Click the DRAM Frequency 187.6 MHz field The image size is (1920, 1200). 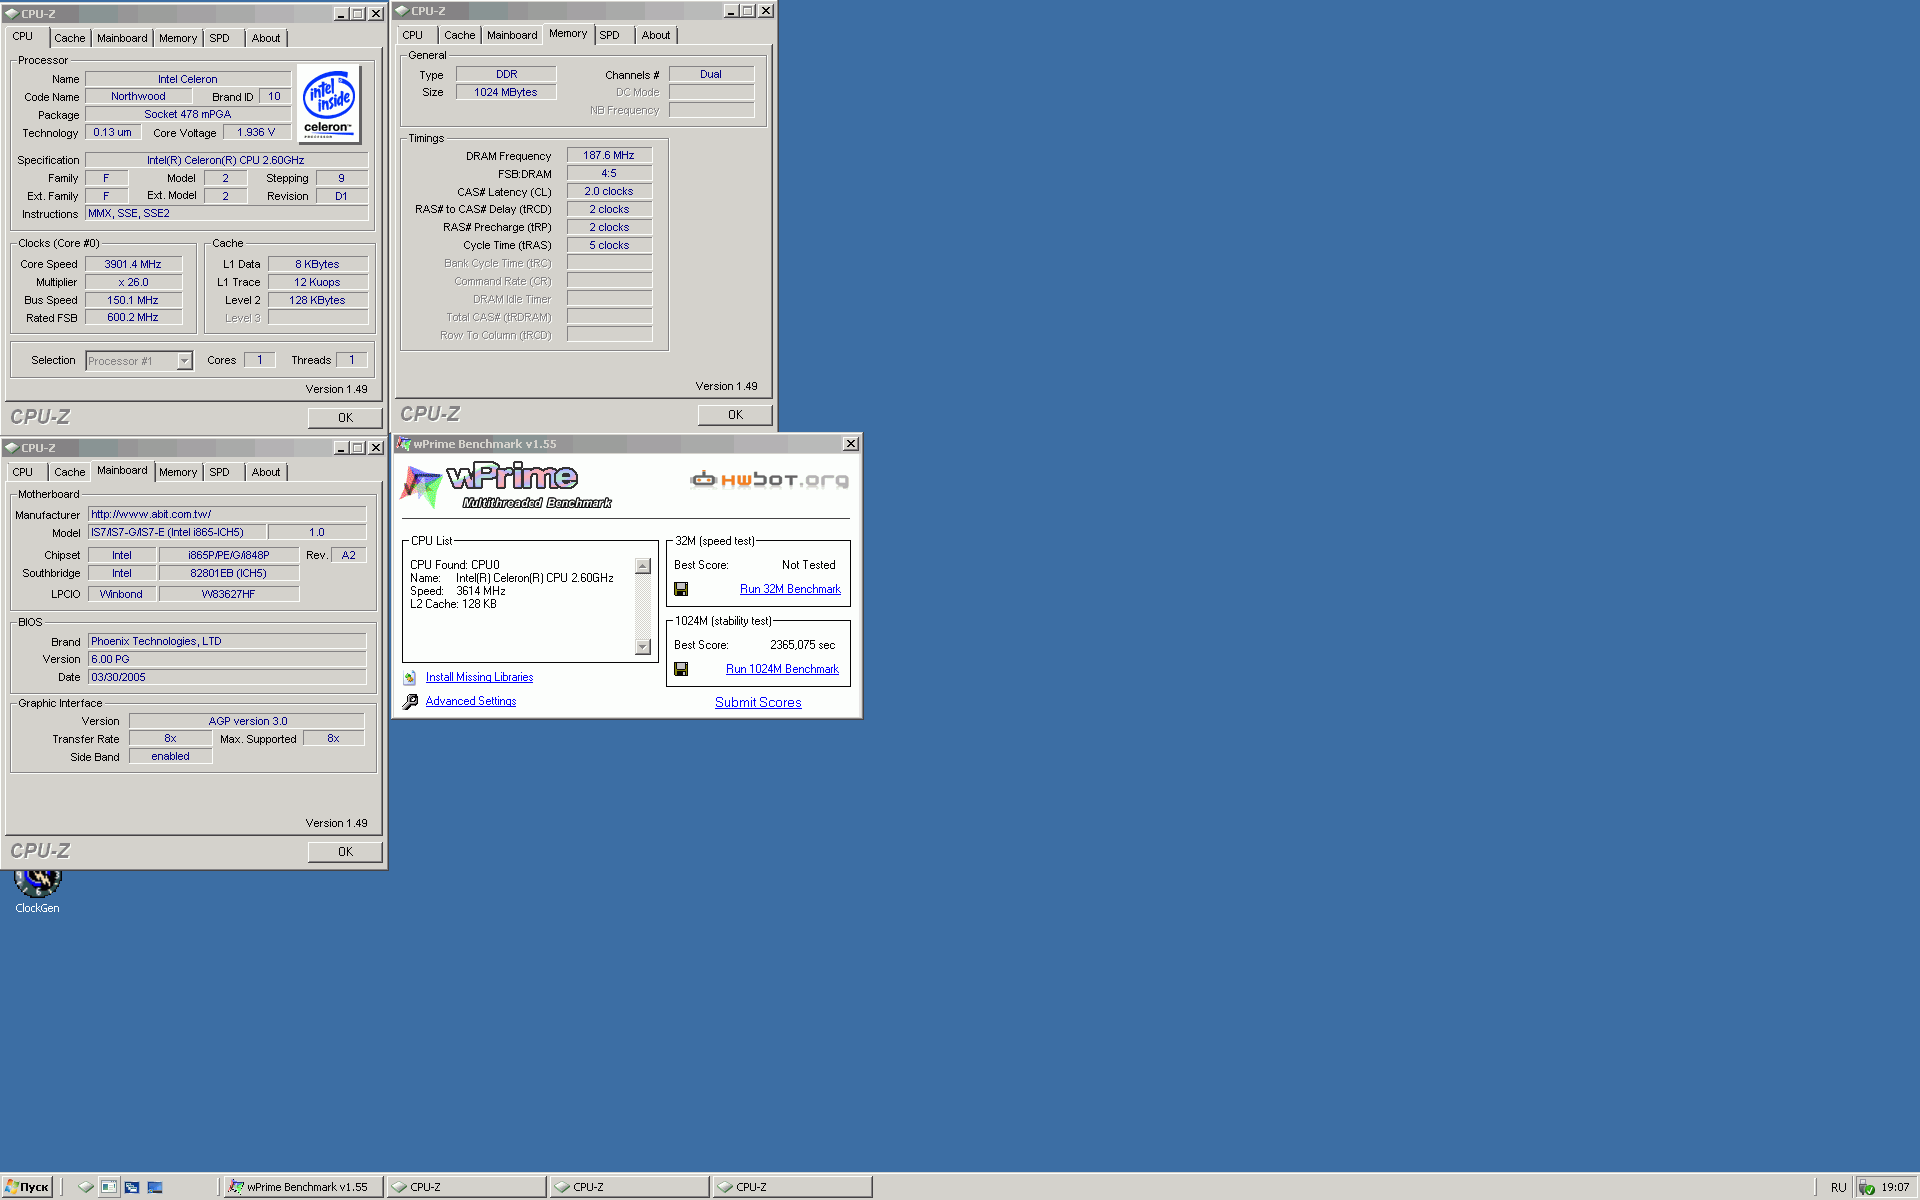pyautogui.click(x=609, y=155)
